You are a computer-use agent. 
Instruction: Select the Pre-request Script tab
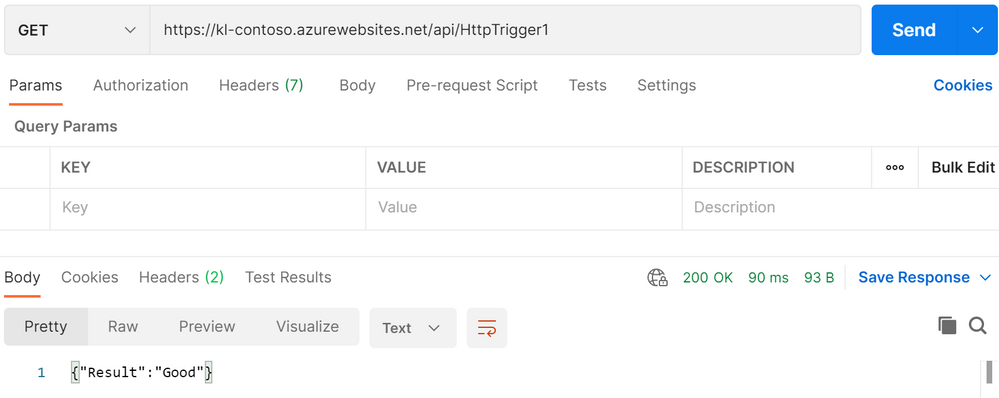click(x=472, y=85)
